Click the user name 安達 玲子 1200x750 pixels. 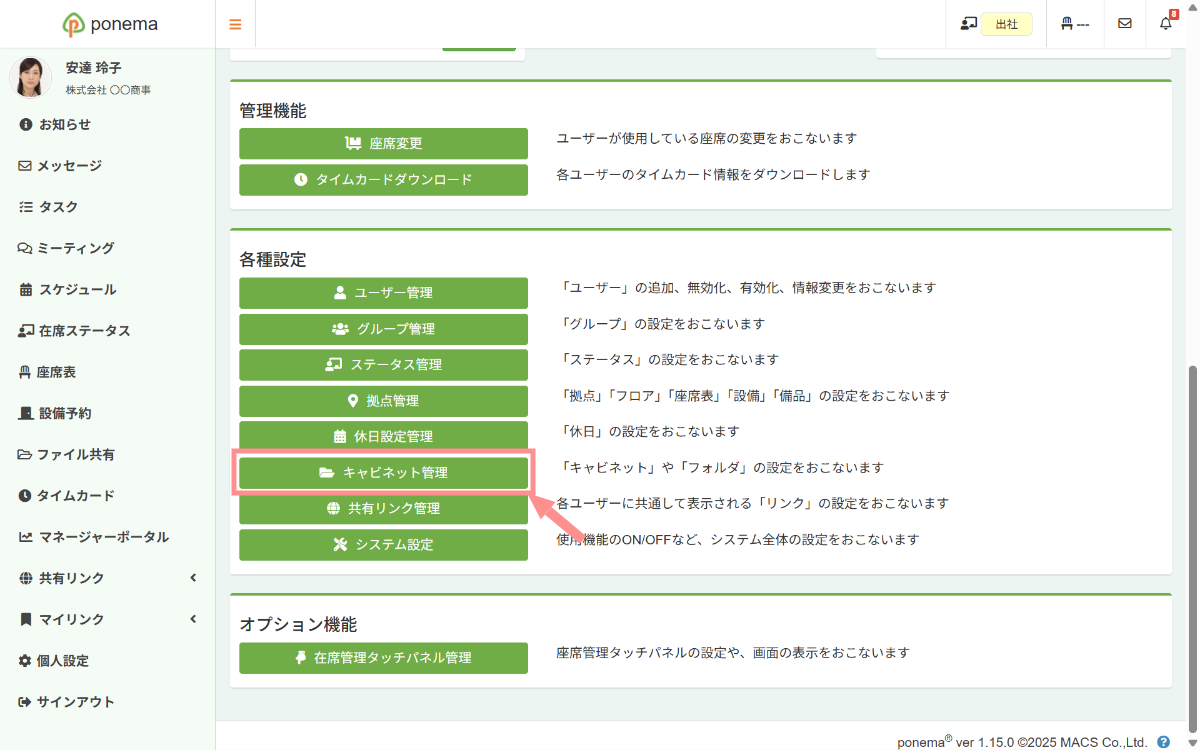[x=93, y=68]
